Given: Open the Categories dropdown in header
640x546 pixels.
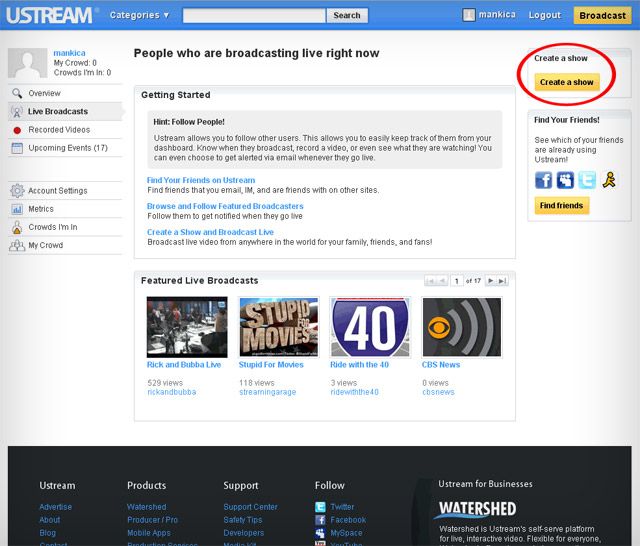Looking at the screenshot, I should [x=139, y=15].
